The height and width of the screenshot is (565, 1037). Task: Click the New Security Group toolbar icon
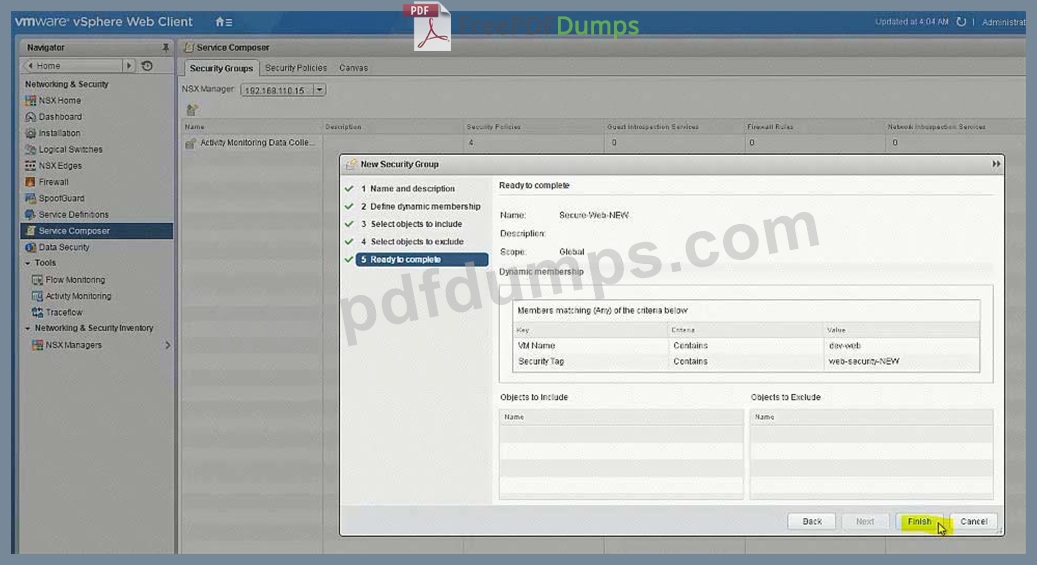(x=192, y=110)
